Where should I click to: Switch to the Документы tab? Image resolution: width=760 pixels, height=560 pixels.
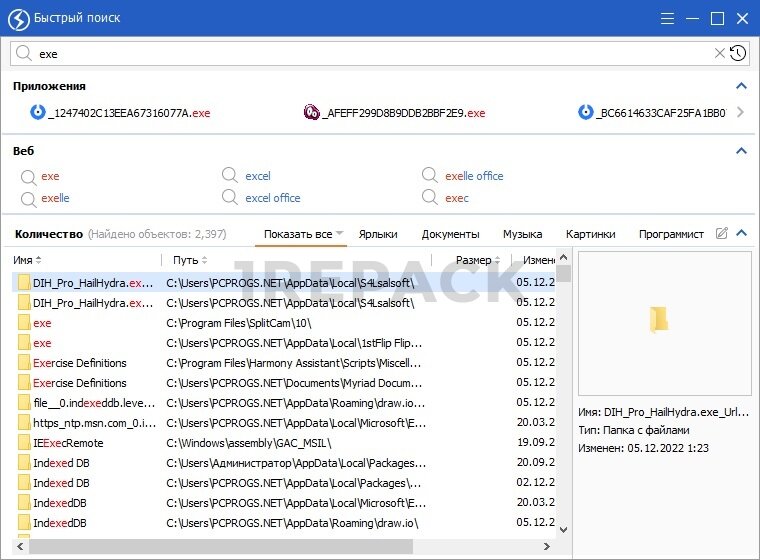(450, 234)
